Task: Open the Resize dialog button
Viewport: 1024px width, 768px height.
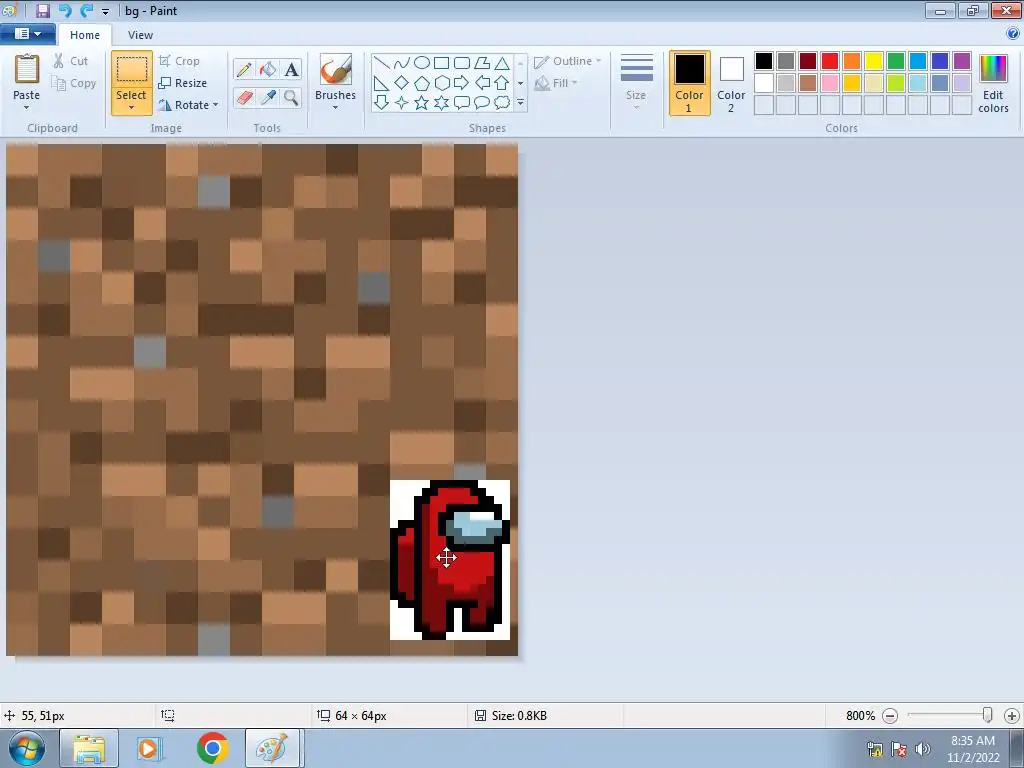Action: tap(183, 83)
